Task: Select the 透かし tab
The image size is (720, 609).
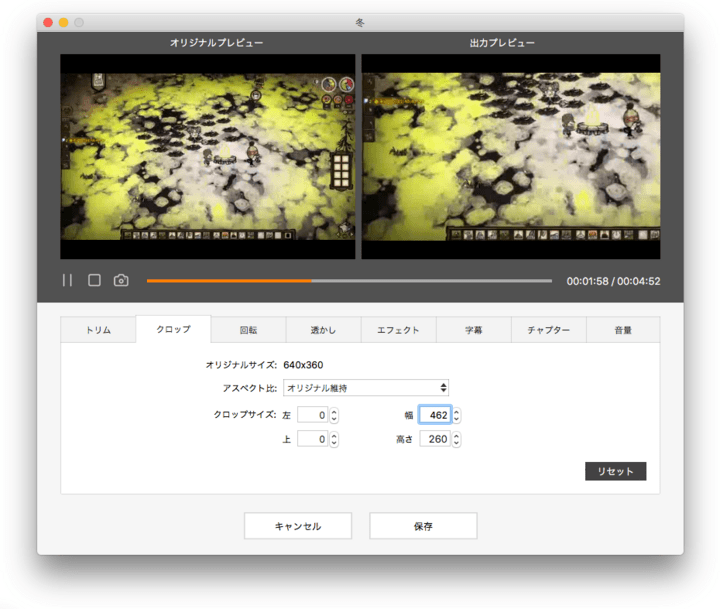Action: (x=323, y=330)
